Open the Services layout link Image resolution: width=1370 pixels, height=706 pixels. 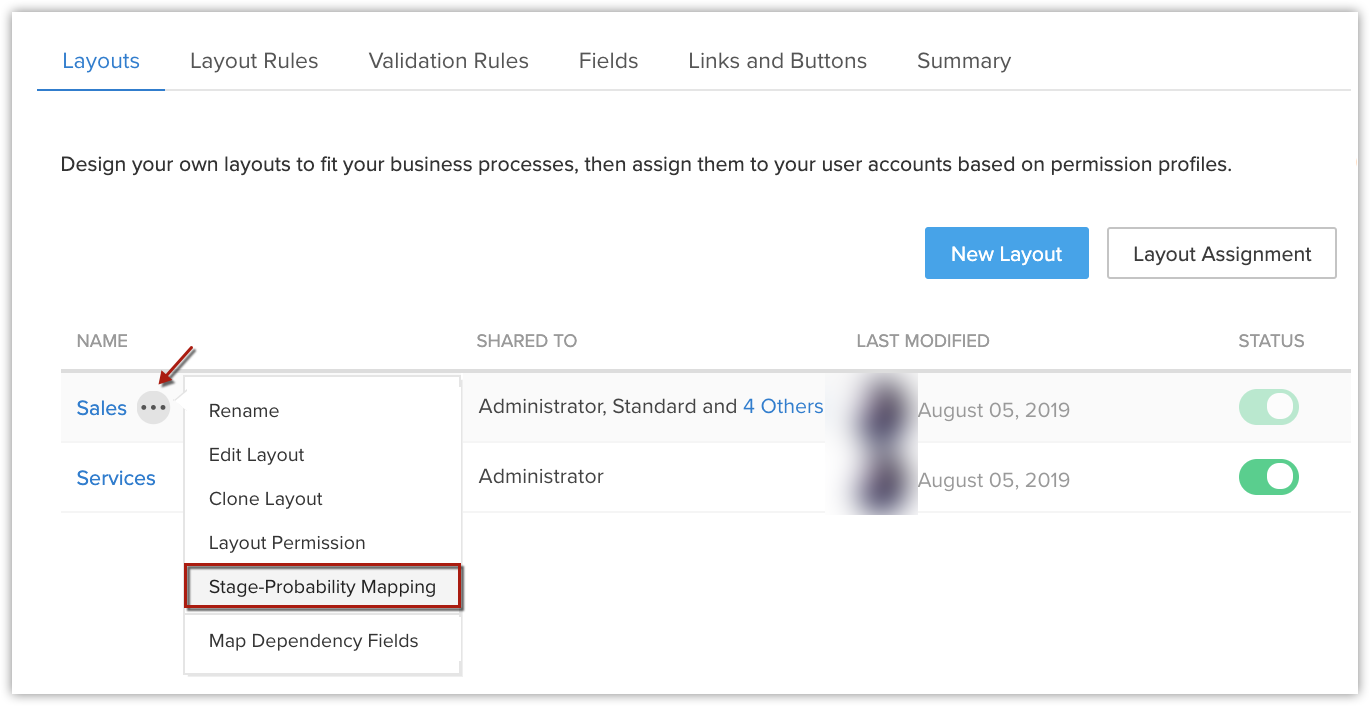pos(116,478)
